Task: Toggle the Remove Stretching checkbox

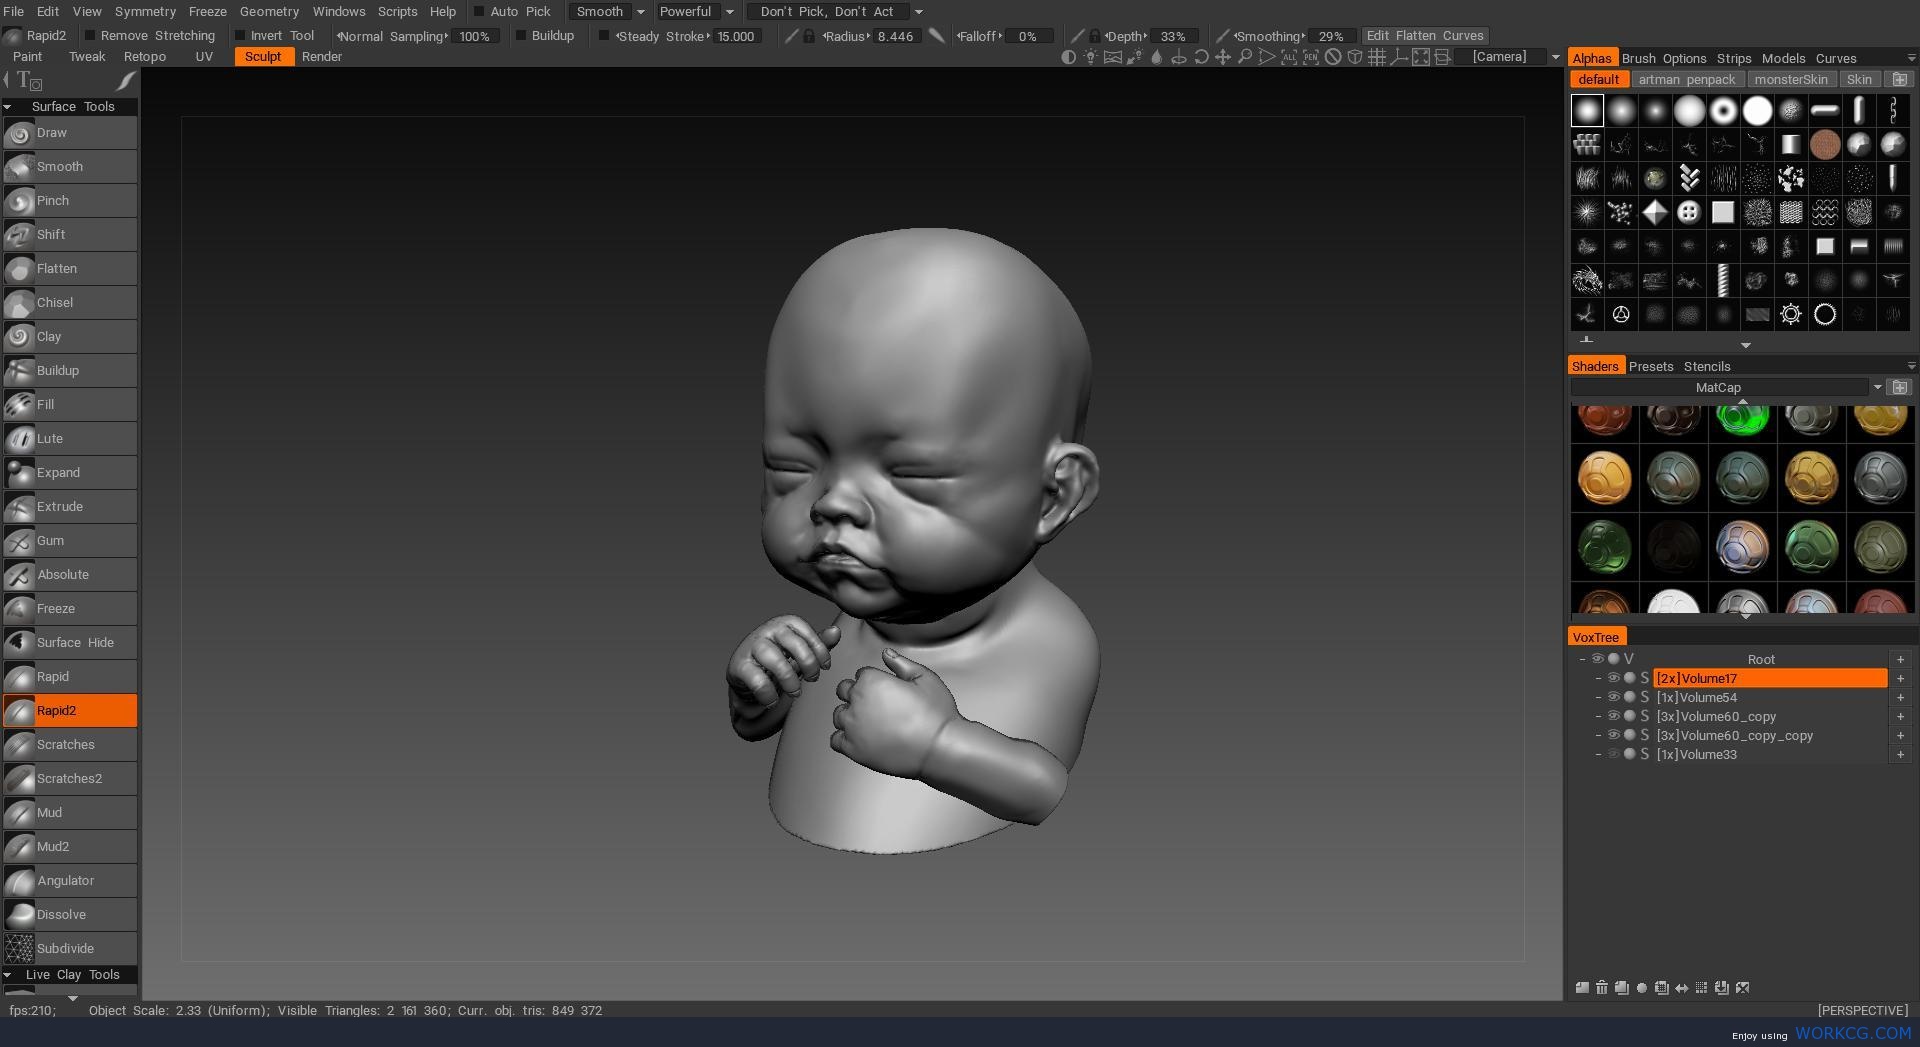Action: pos(90,36)
